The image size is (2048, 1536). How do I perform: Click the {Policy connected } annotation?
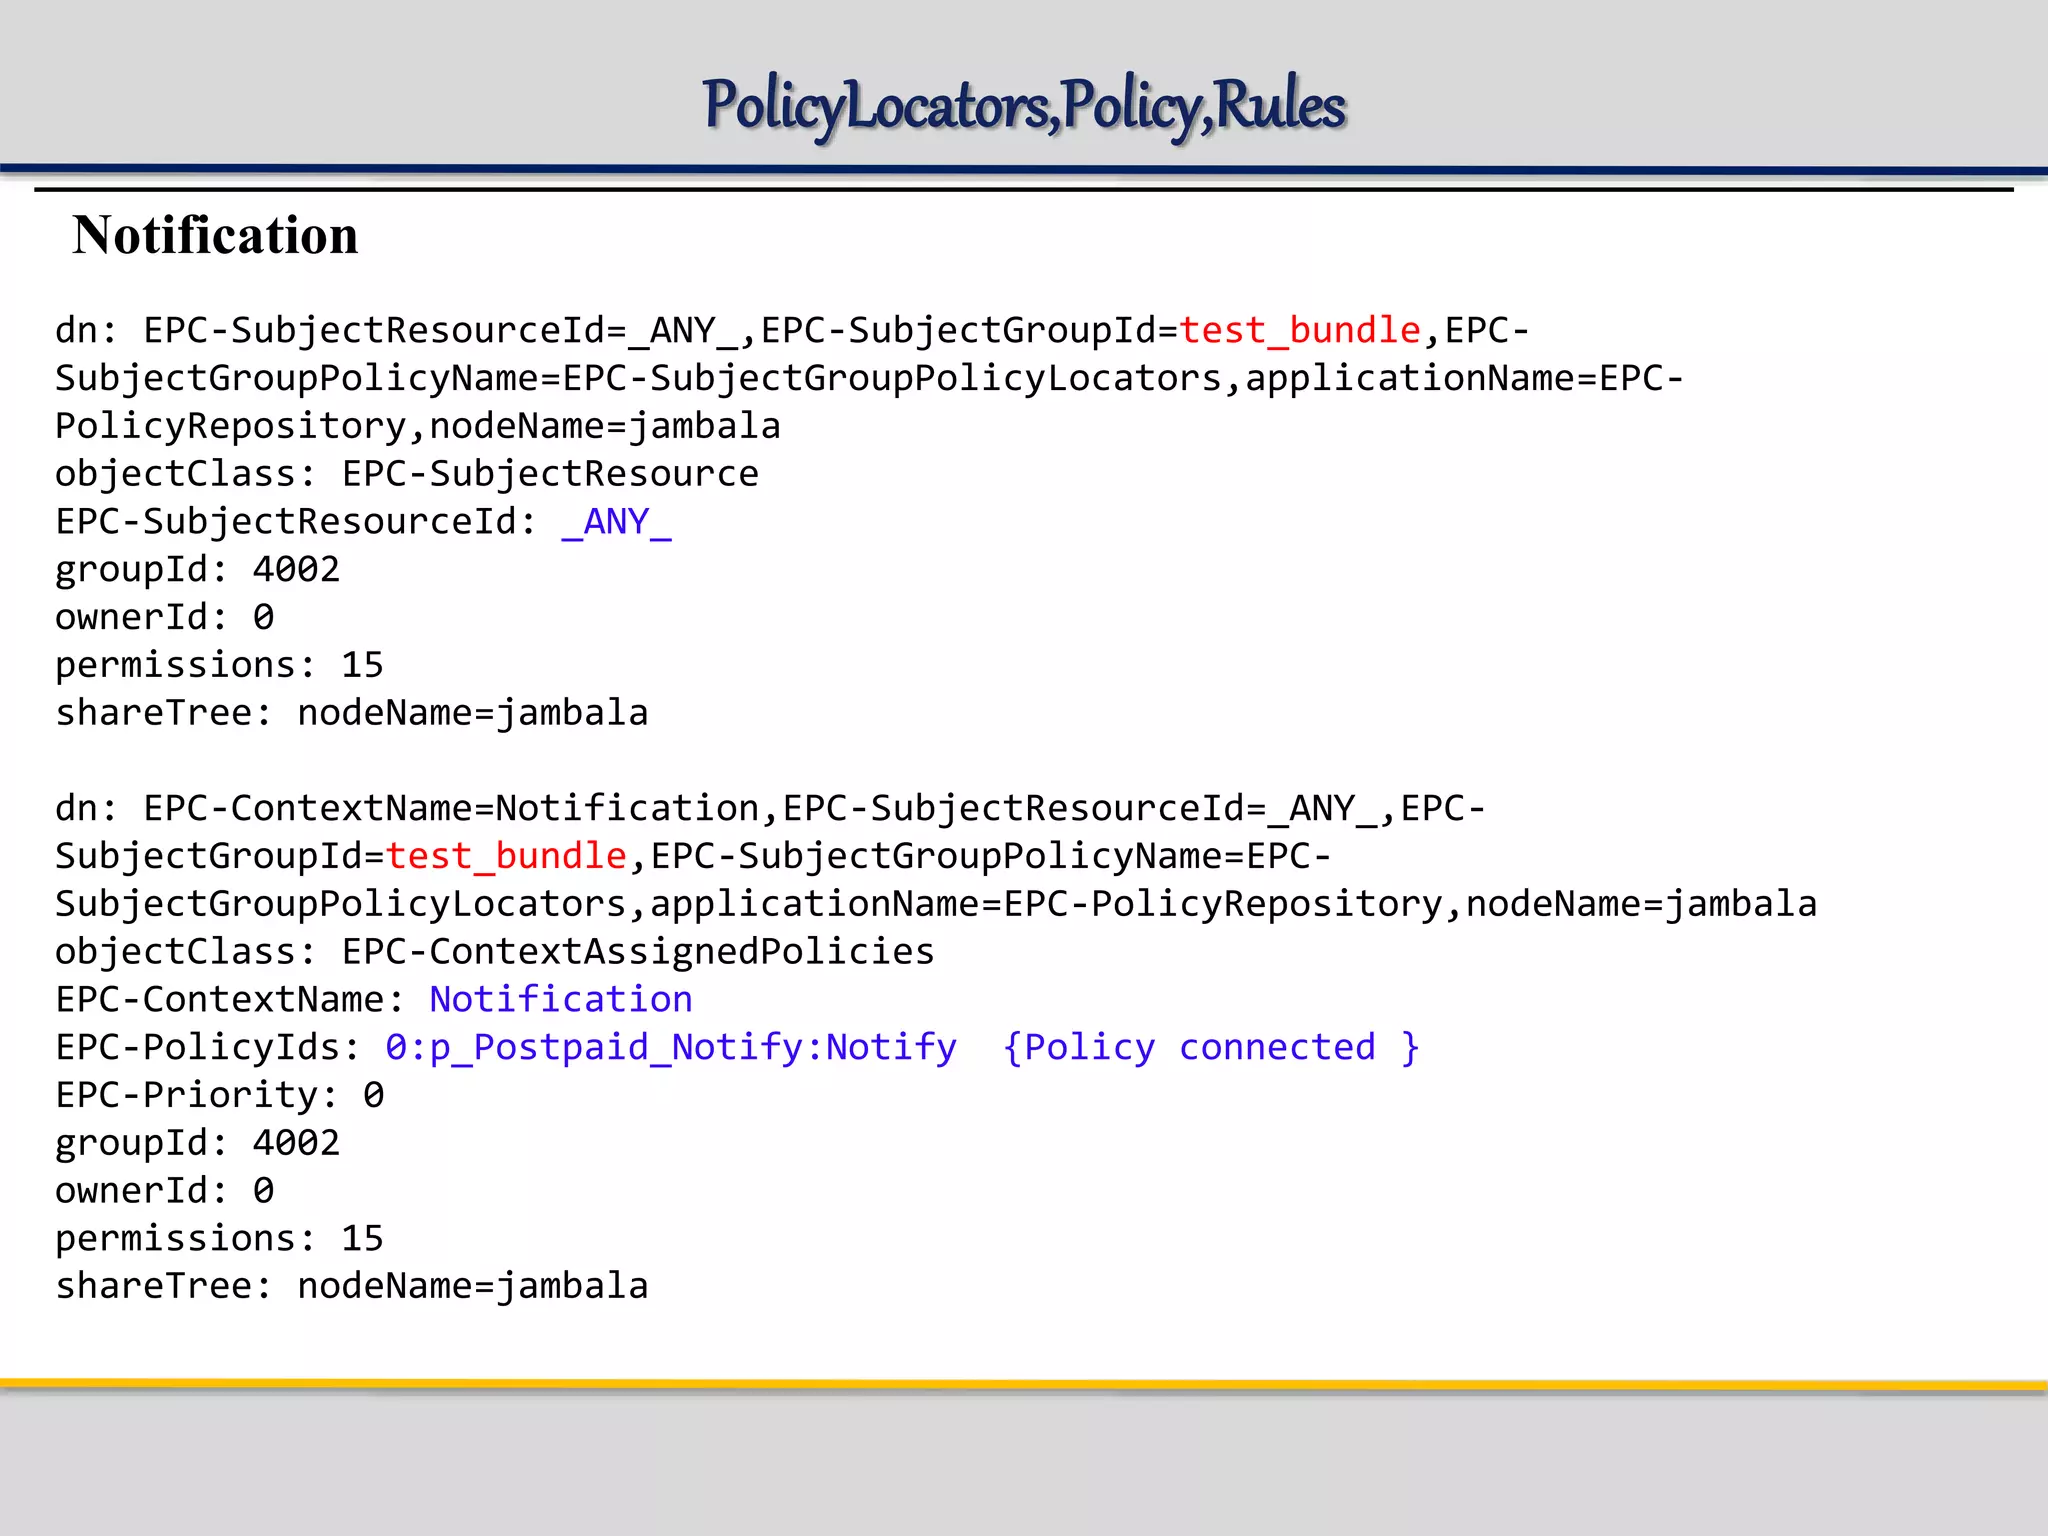point(1211,1047)
